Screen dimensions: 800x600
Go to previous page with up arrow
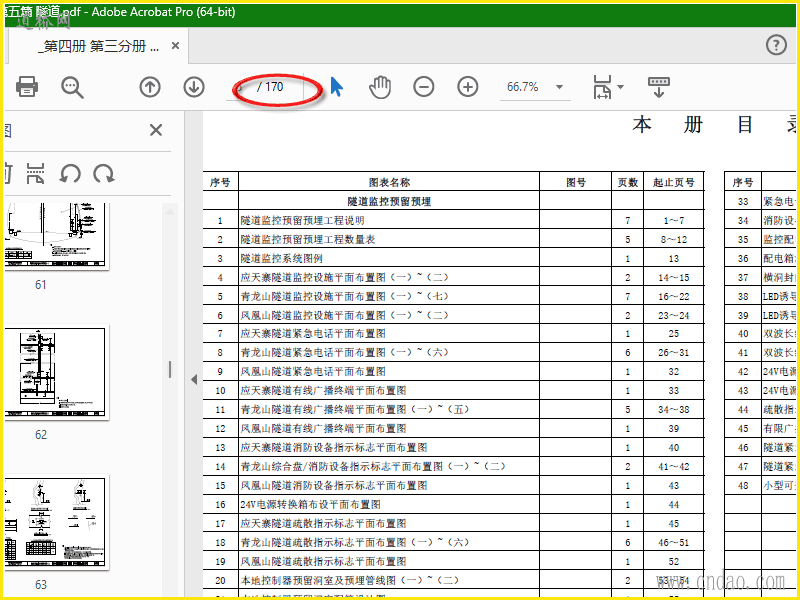149,87
